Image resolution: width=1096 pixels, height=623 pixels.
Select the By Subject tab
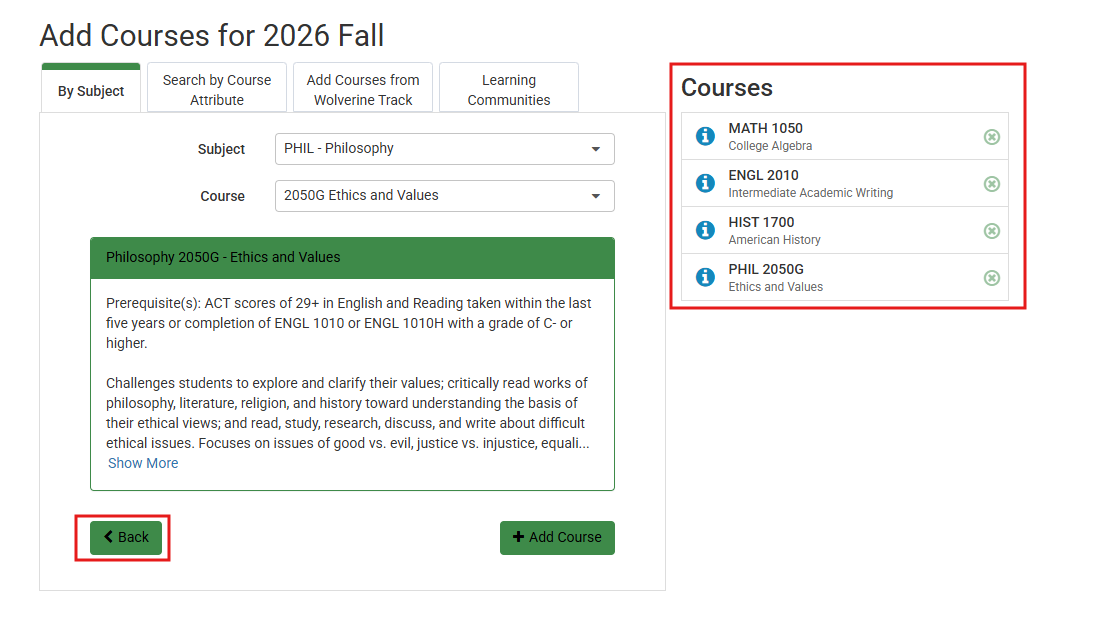(x=91, y=89)
